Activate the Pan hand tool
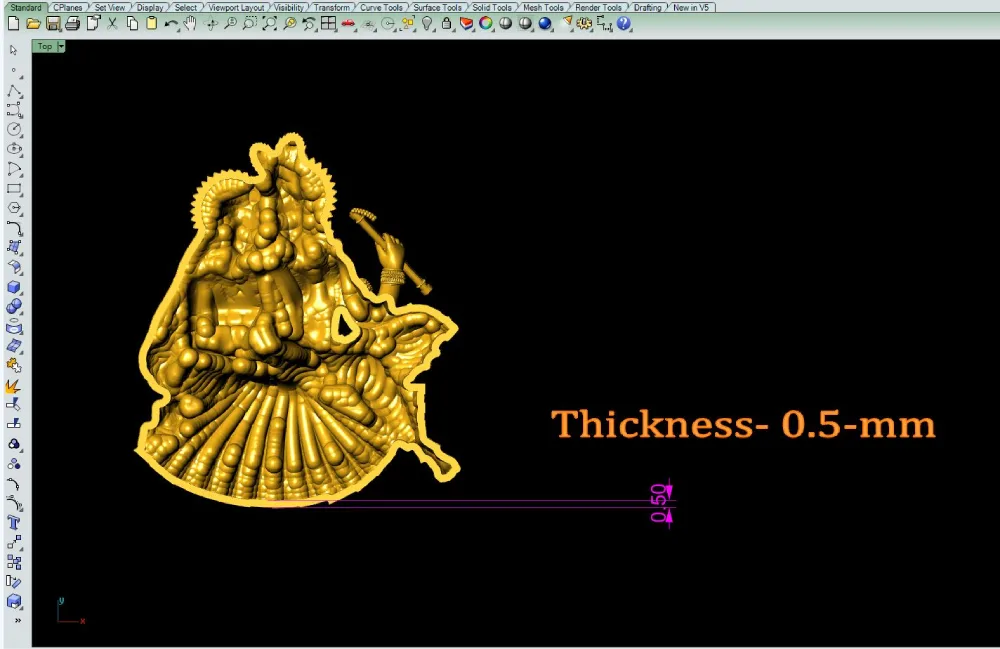 click(190, 24)
